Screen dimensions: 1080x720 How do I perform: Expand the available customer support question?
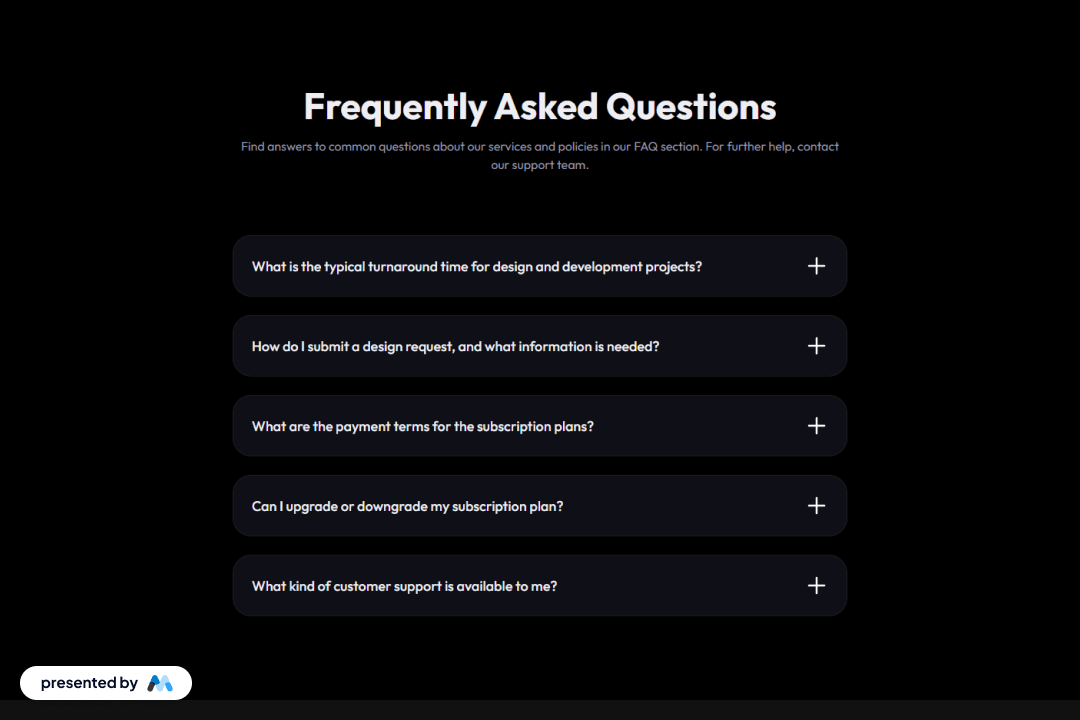[x=540, y=585]
